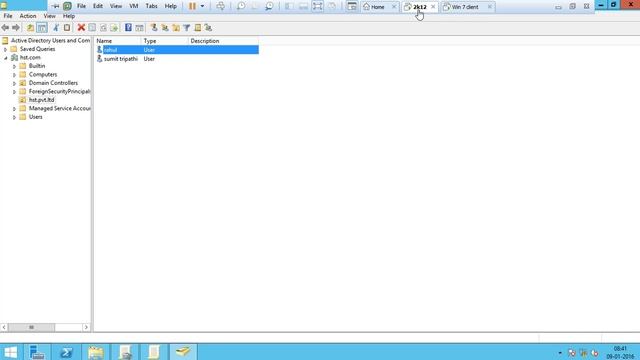Click the filter funnel icon
The width and height of the screenshot is (640, 360).
click(x=187, y=28)
